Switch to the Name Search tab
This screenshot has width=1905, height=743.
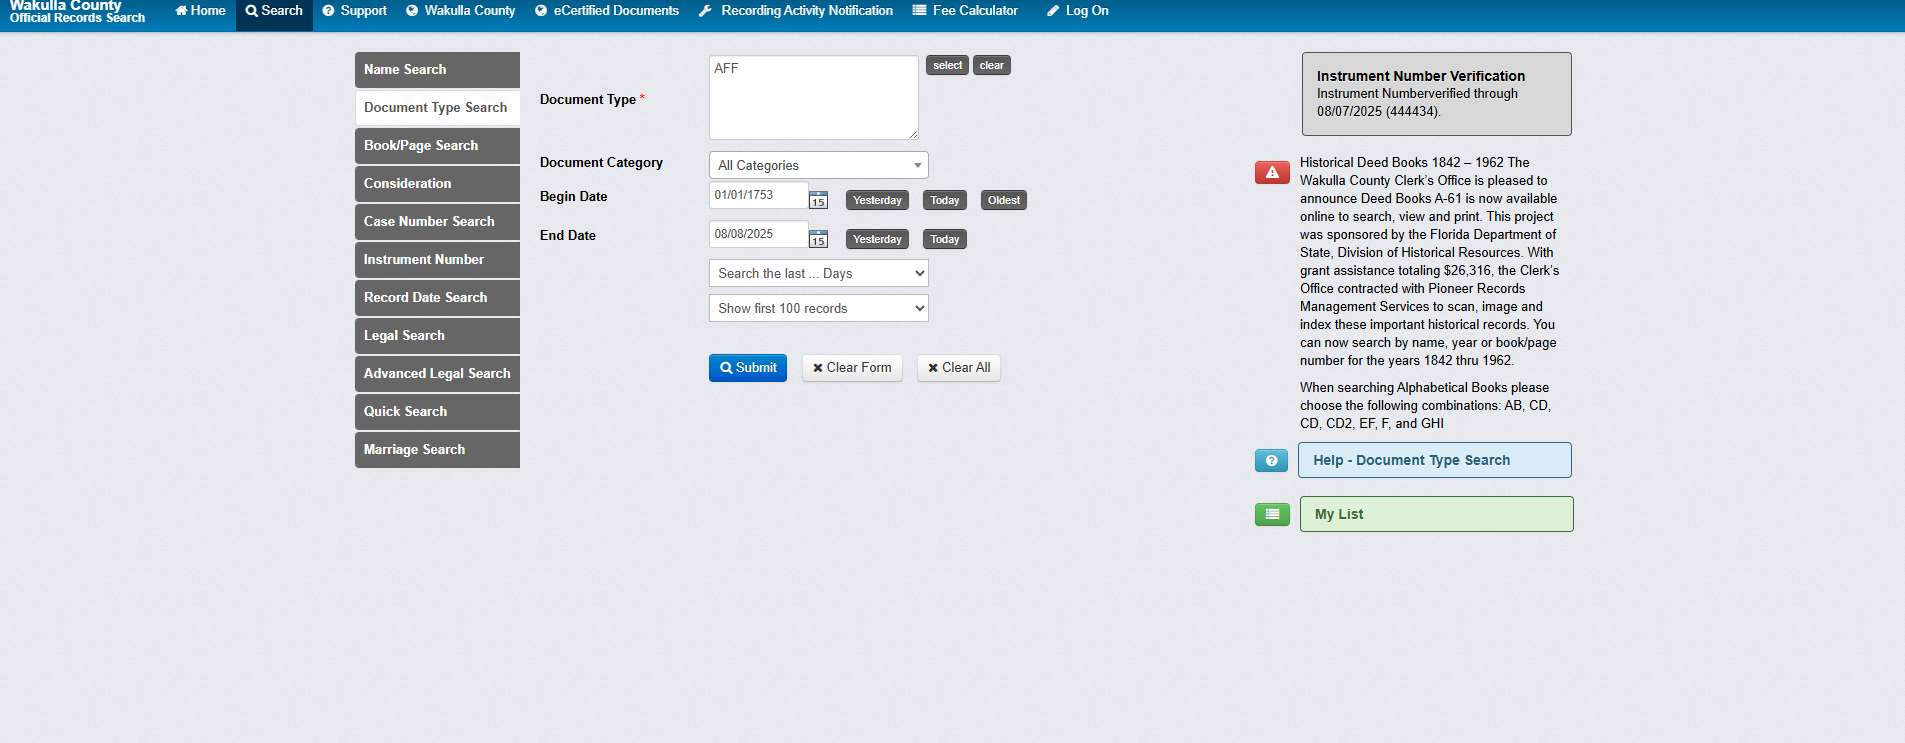click(x=437, y=70)
